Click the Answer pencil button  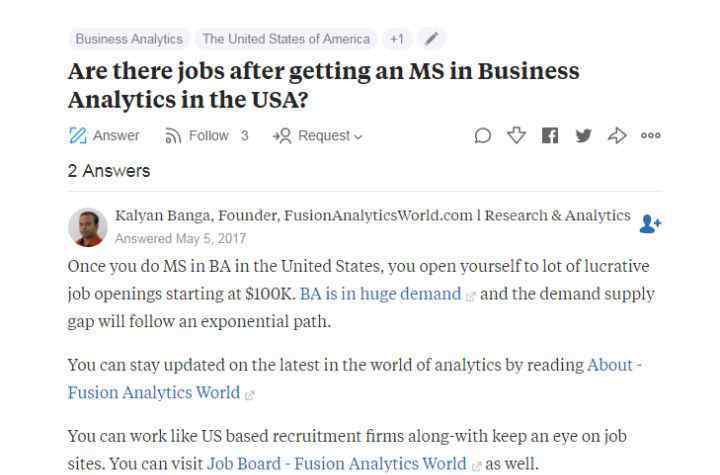[104, 136]
